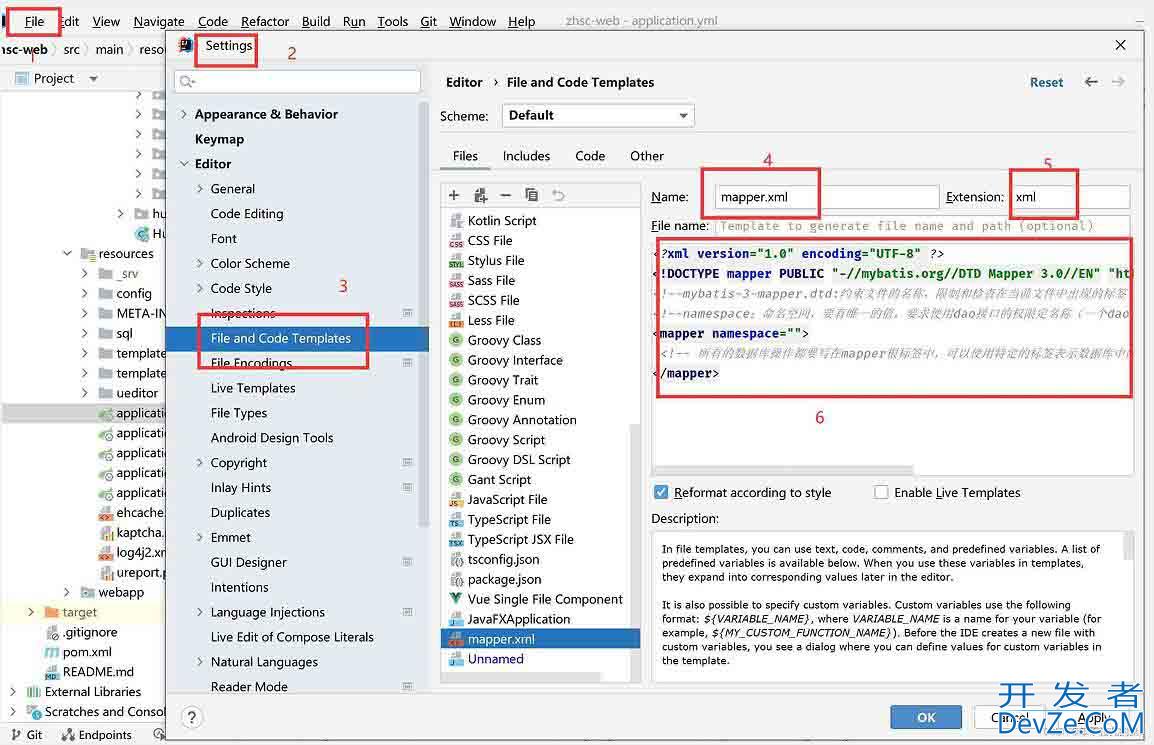The image size is (1154, 745).
Task: Click the Copy Template toolbar icon
Action: tap(531, 195)
